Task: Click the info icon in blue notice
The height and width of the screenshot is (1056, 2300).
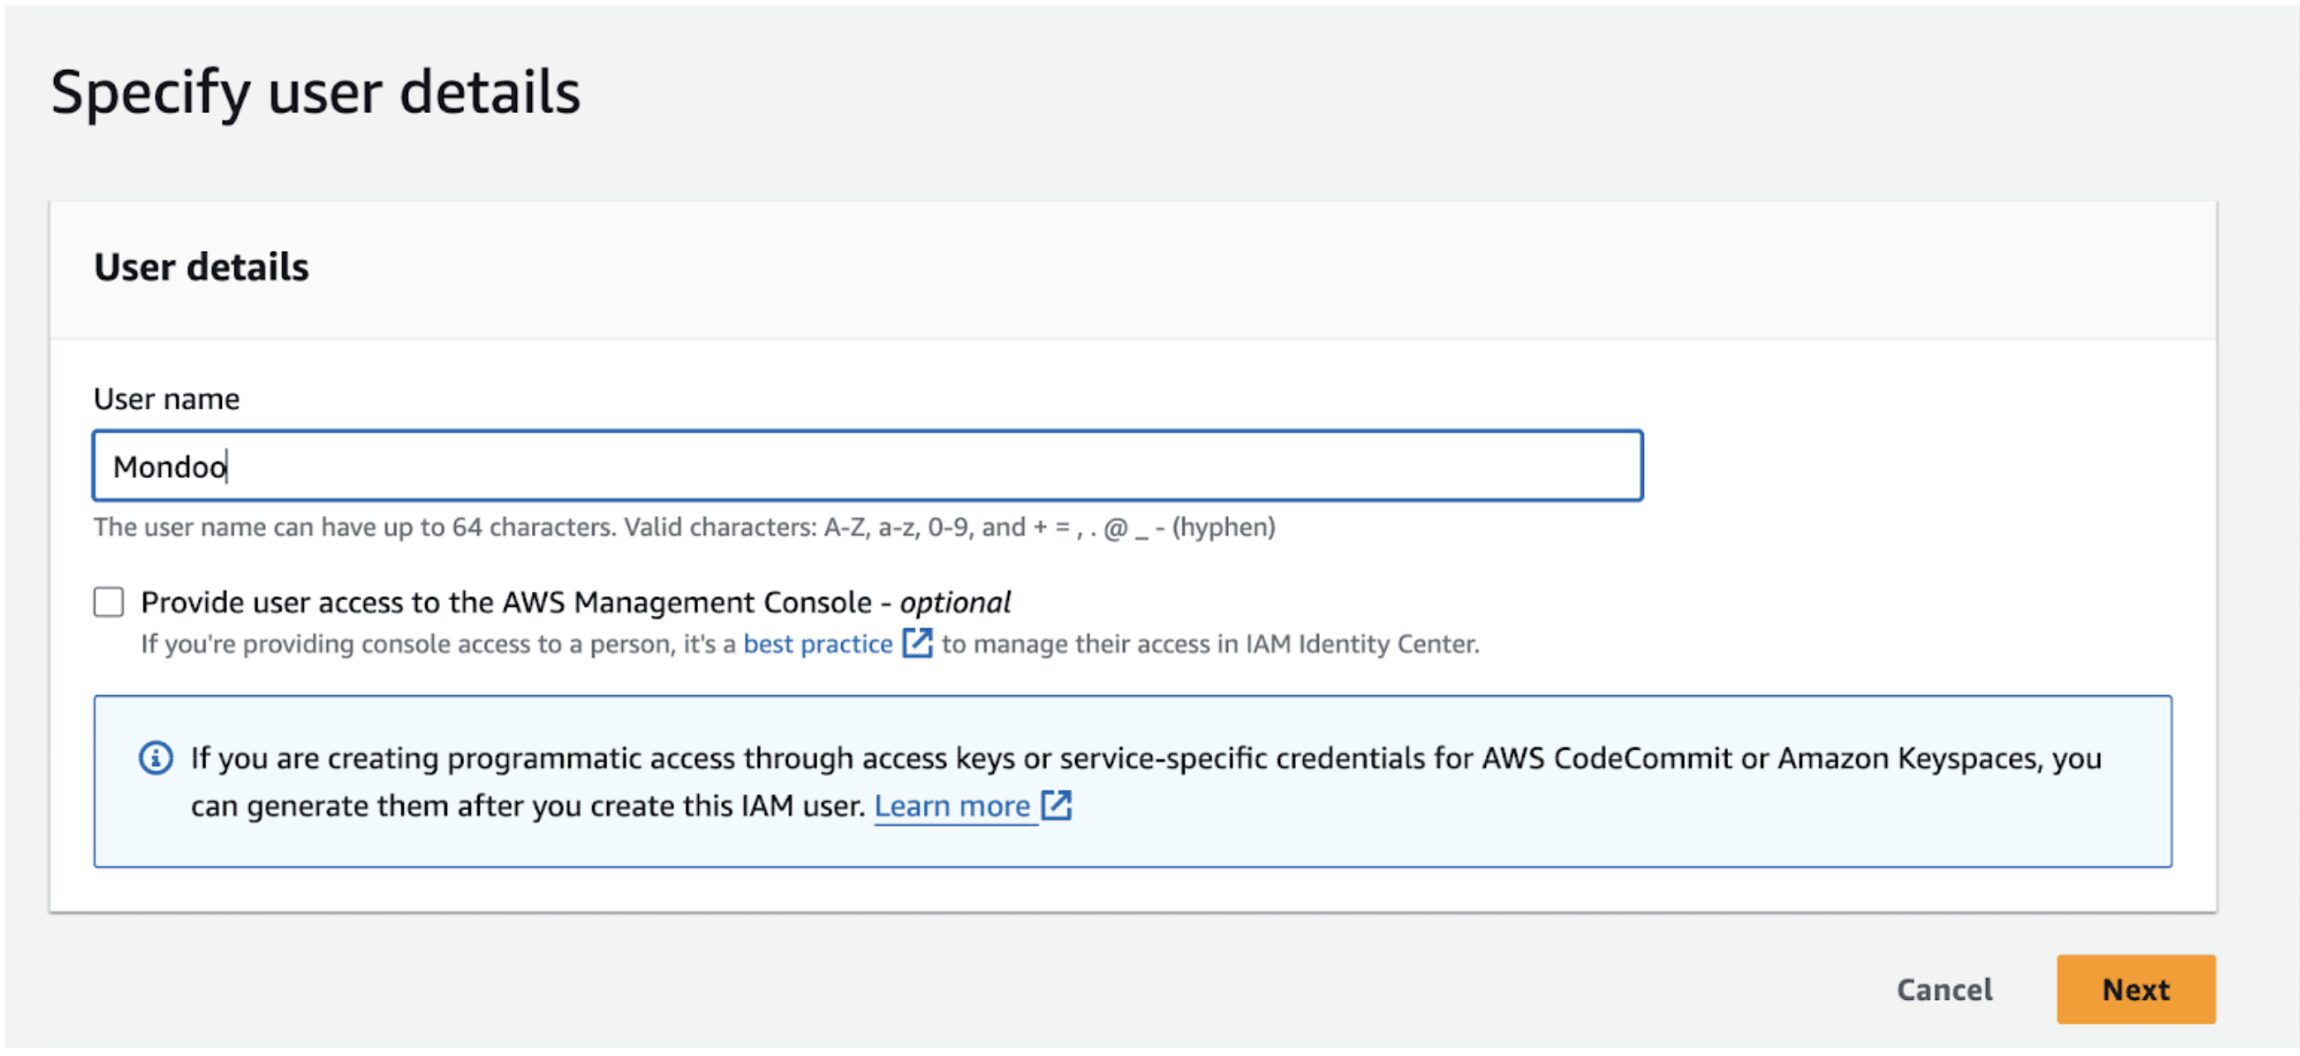Action: click(x=156, y=758)
